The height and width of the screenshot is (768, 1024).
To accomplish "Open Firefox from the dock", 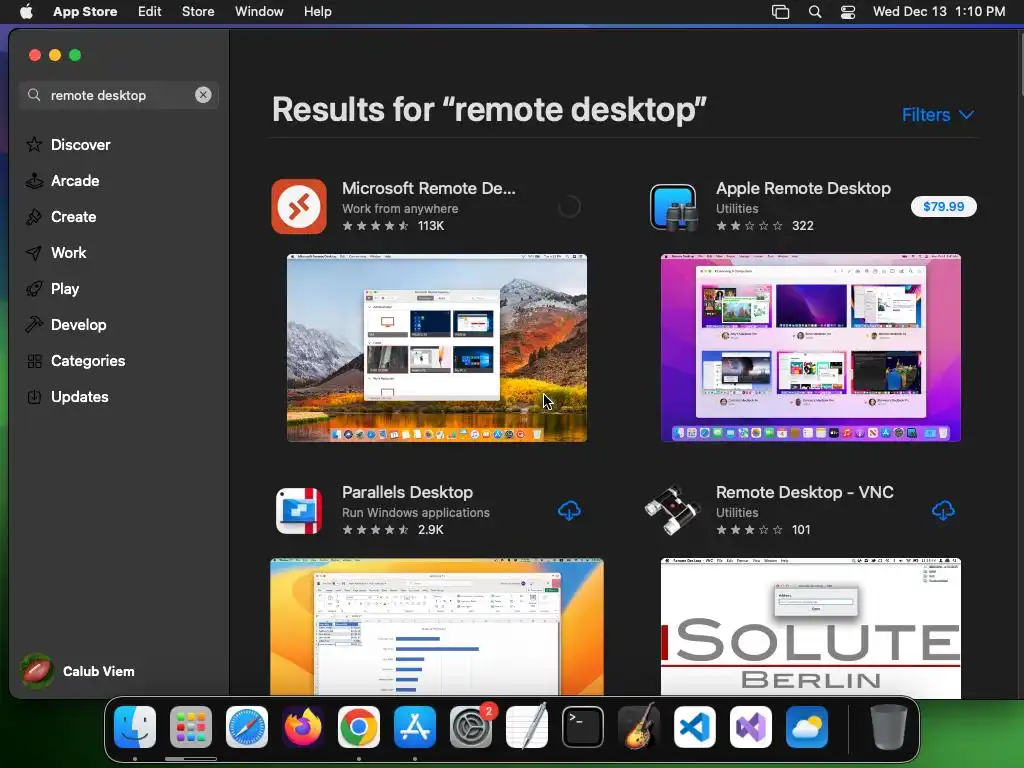I will (303, 727).
